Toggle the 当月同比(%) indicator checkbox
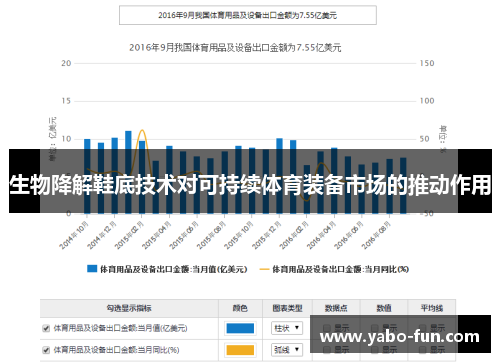Image resolution: width=500 pixels, height=362 pixels. tap(46, 350)
